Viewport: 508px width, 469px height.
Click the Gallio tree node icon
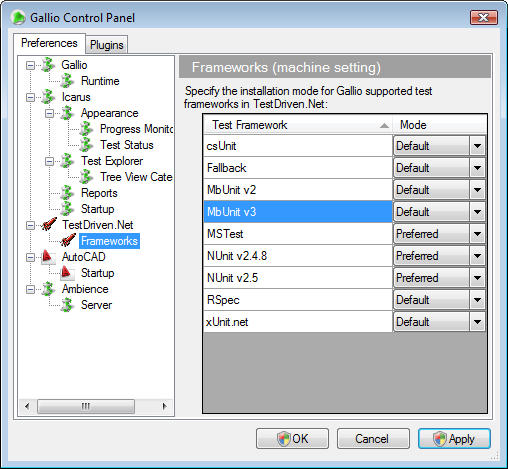coord(48,65)
